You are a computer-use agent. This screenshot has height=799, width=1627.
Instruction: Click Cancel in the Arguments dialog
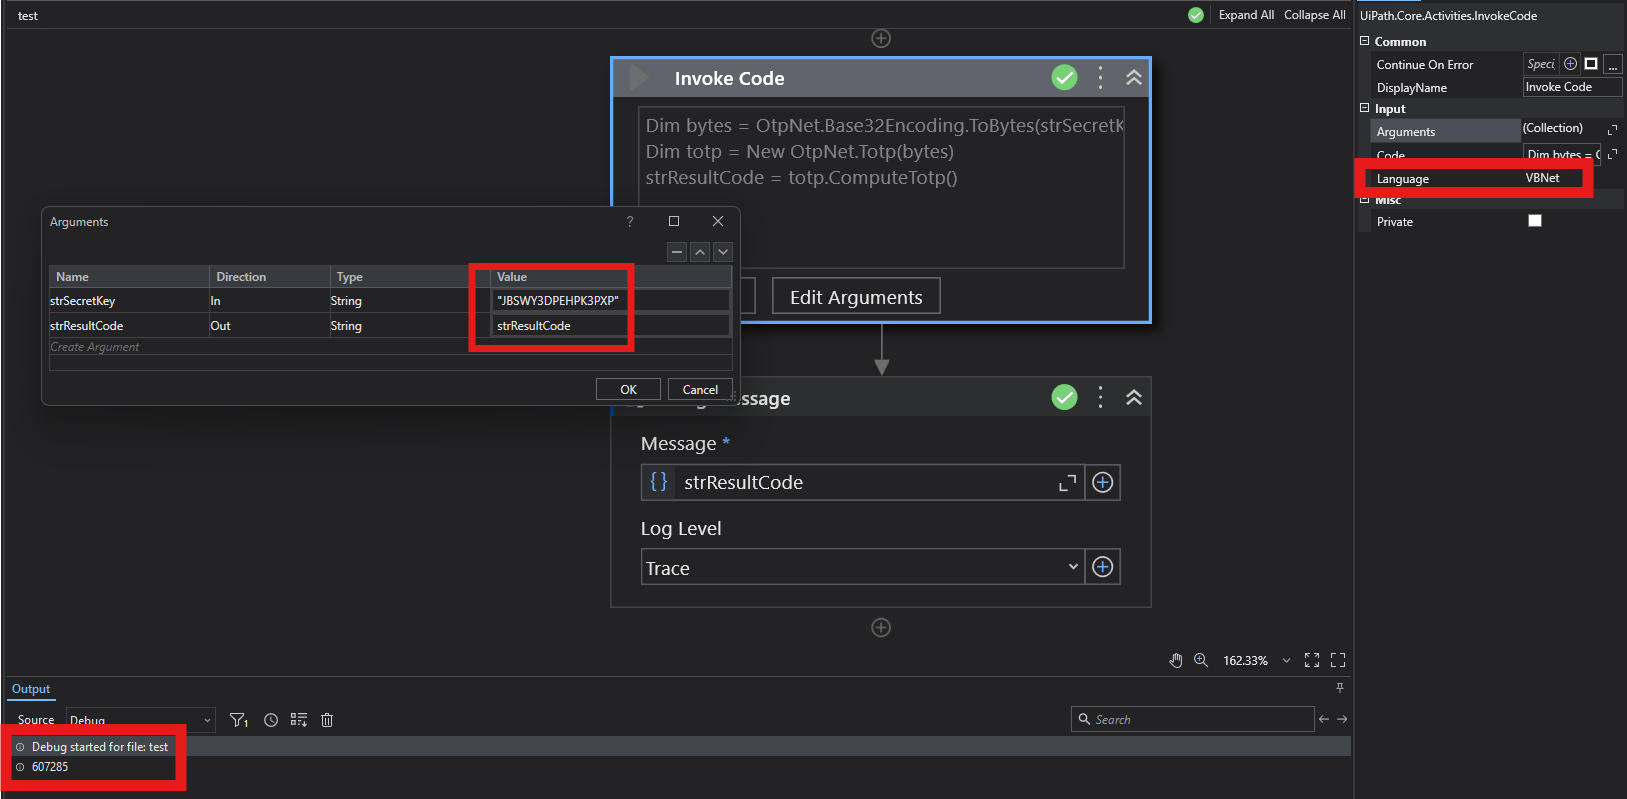pyautogui.click(x=700, y=389)
